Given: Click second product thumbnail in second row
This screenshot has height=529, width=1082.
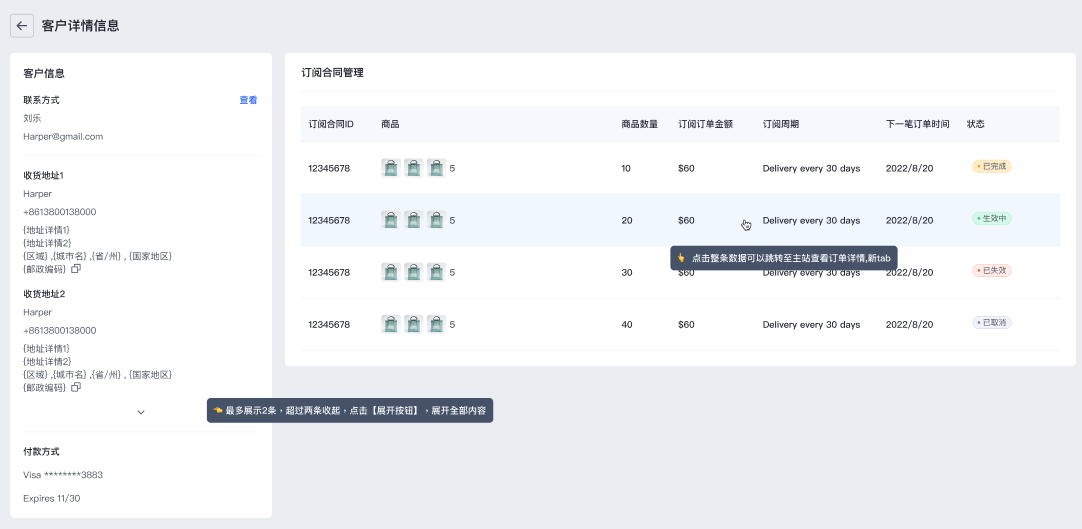Looking at the screenshot, I should click(x=413, y=220).
